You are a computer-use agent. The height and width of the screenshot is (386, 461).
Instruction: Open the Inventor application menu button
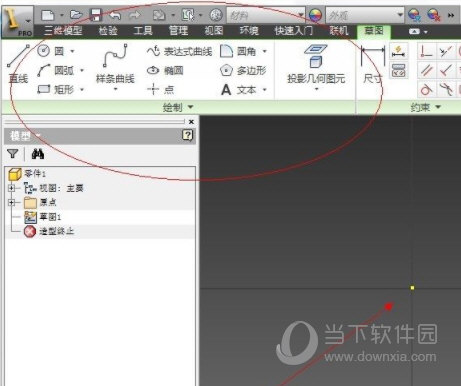click(x=17, y=21)
